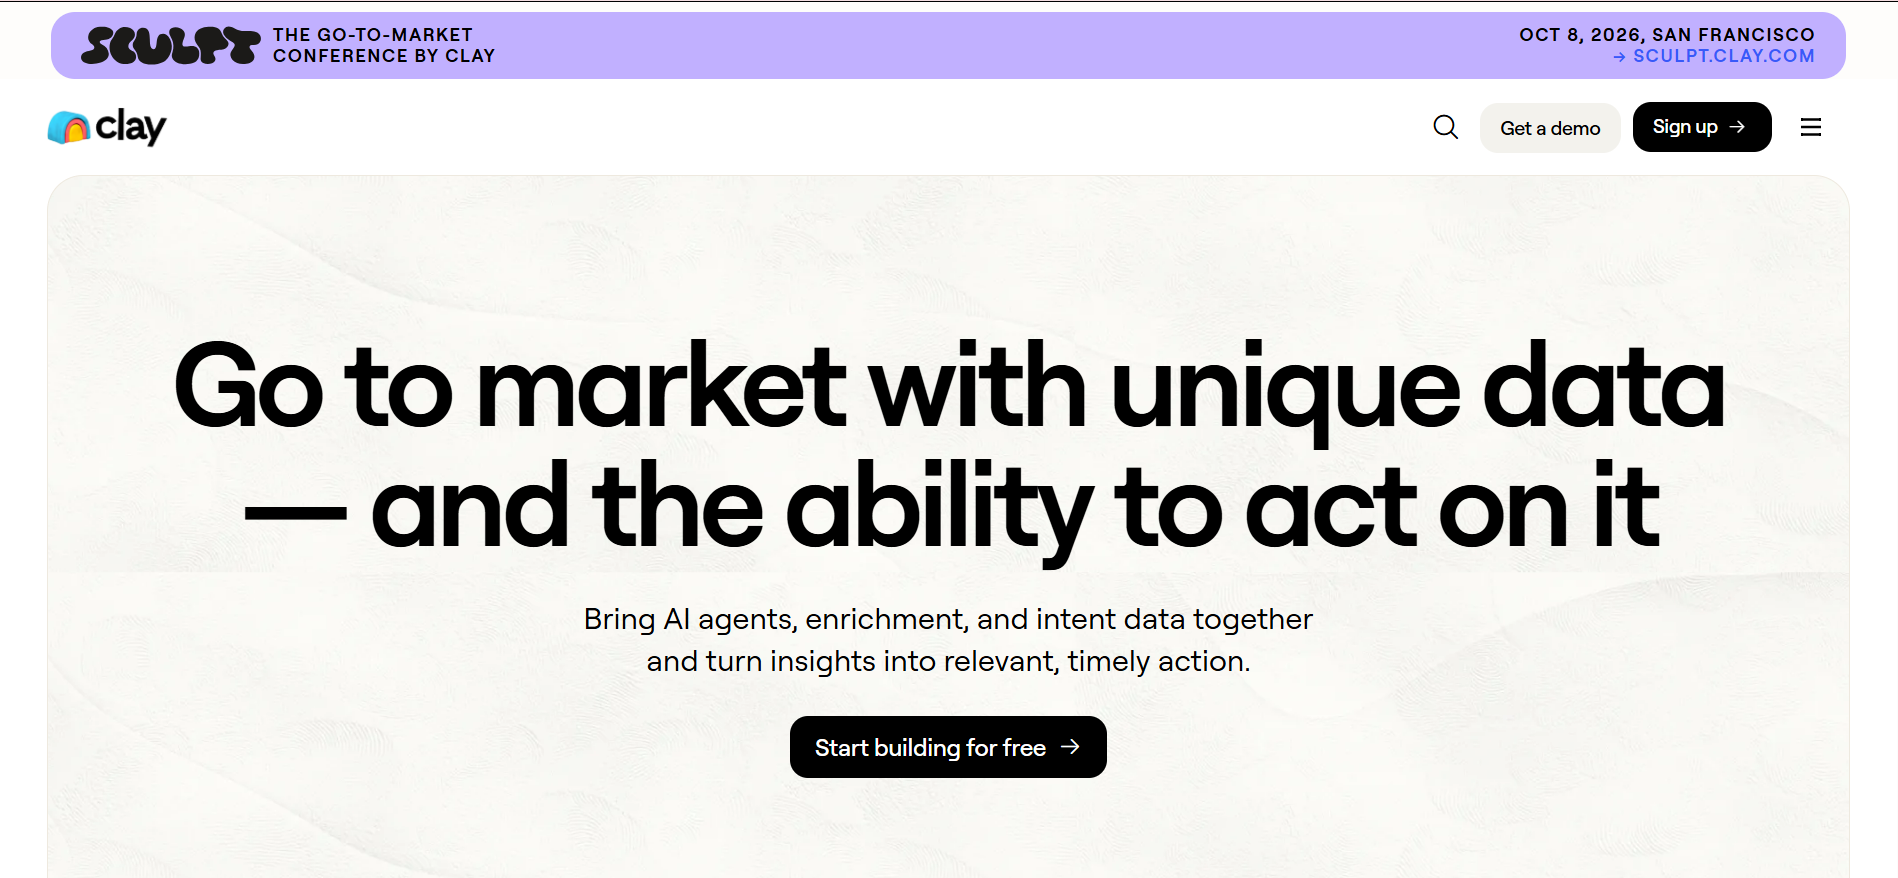Click the "Go to market with unique data" headline
The image size is (1898, 878).
pos(948,388)
